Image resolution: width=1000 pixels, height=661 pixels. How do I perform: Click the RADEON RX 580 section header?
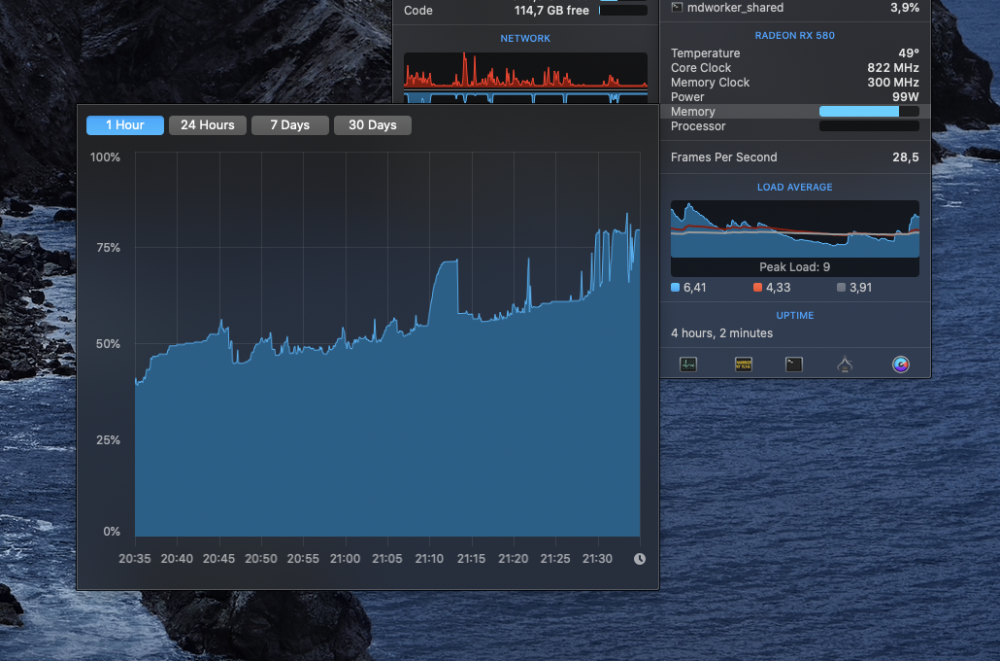(x=795, y=36)
